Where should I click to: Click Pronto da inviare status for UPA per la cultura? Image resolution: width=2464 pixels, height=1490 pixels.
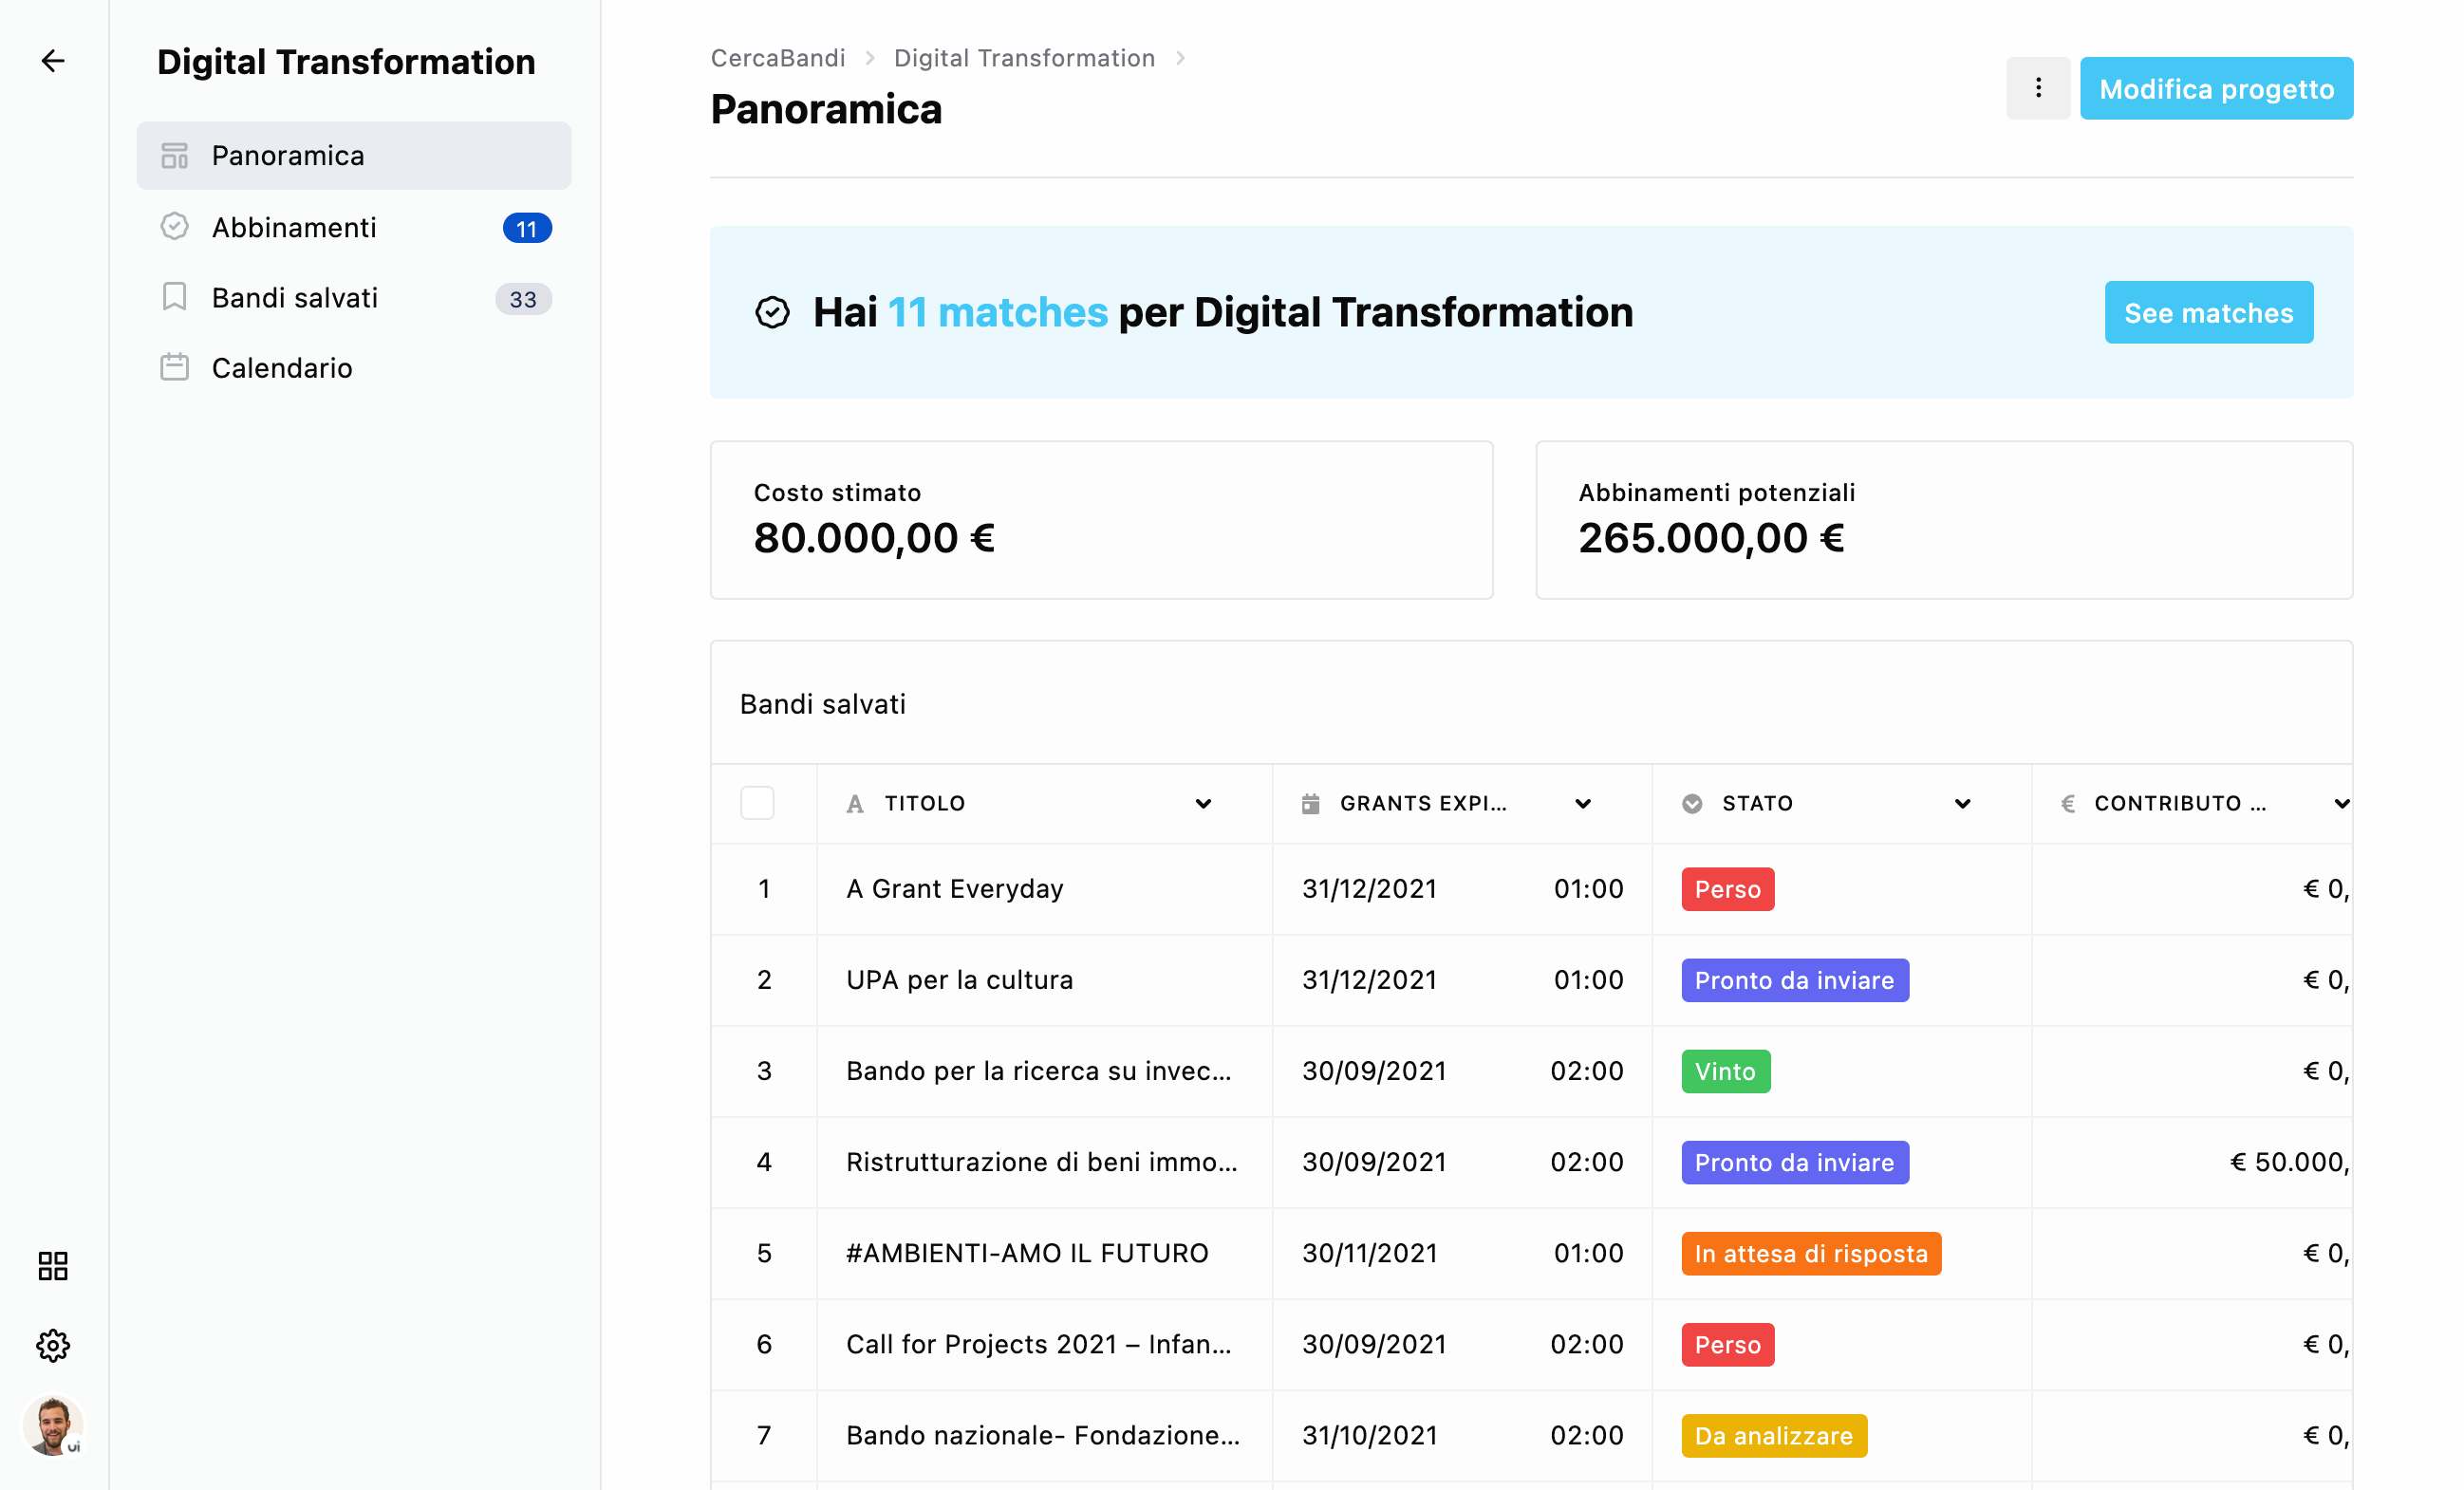(x=1794, y=980)
